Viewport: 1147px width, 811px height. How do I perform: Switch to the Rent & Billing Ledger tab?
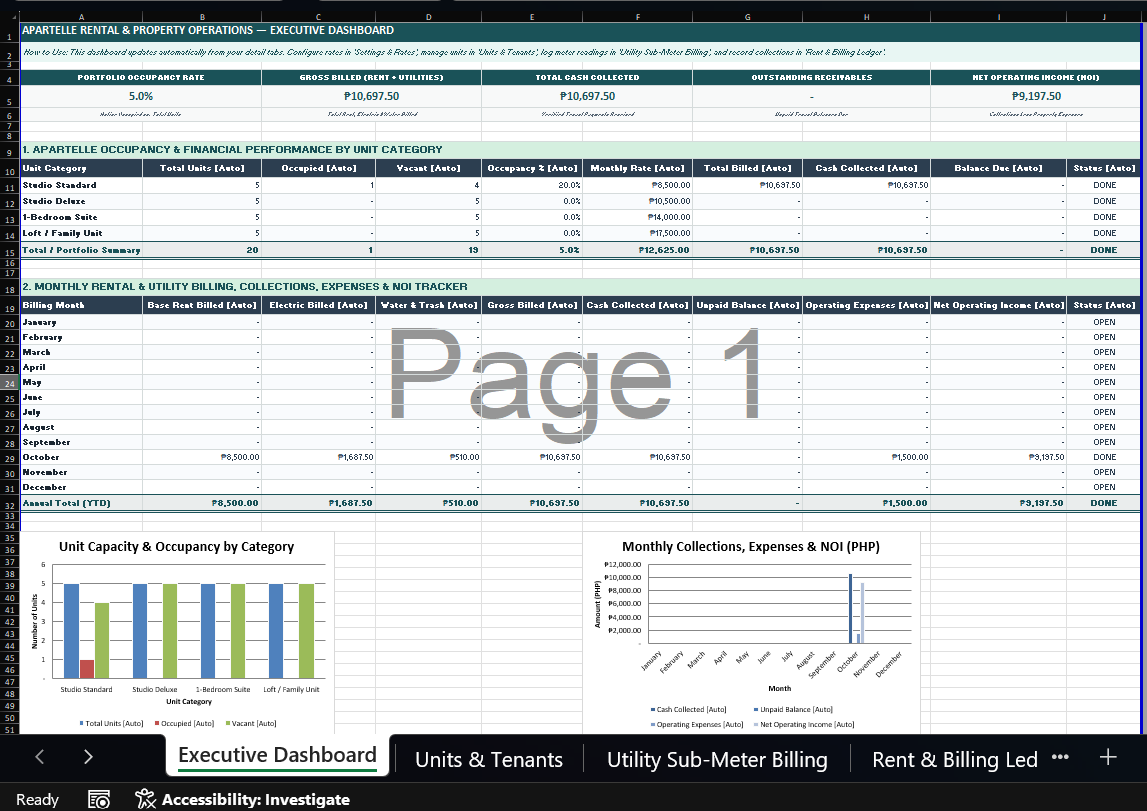(x=954, y=760)
